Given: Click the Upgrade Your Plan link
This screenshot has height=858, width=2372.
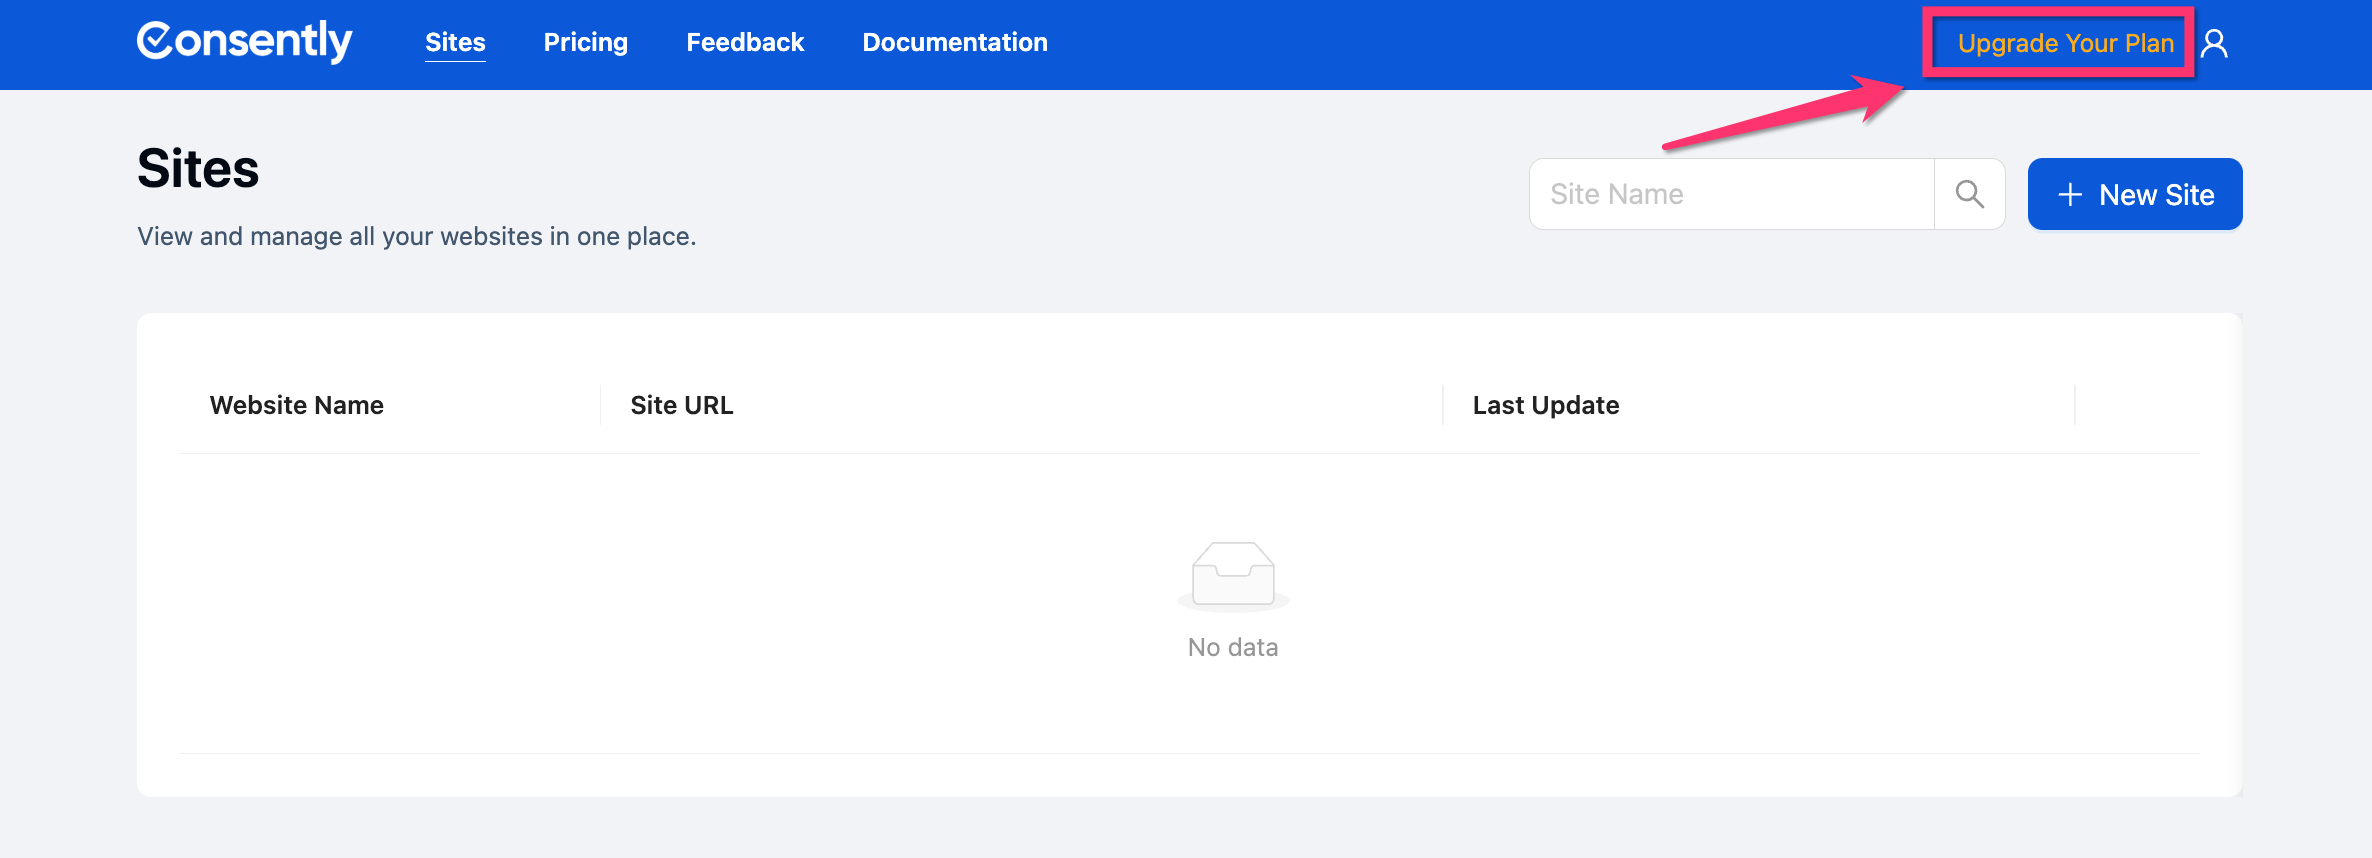Looking at the screenshot, I should (x=2065, y=43).
